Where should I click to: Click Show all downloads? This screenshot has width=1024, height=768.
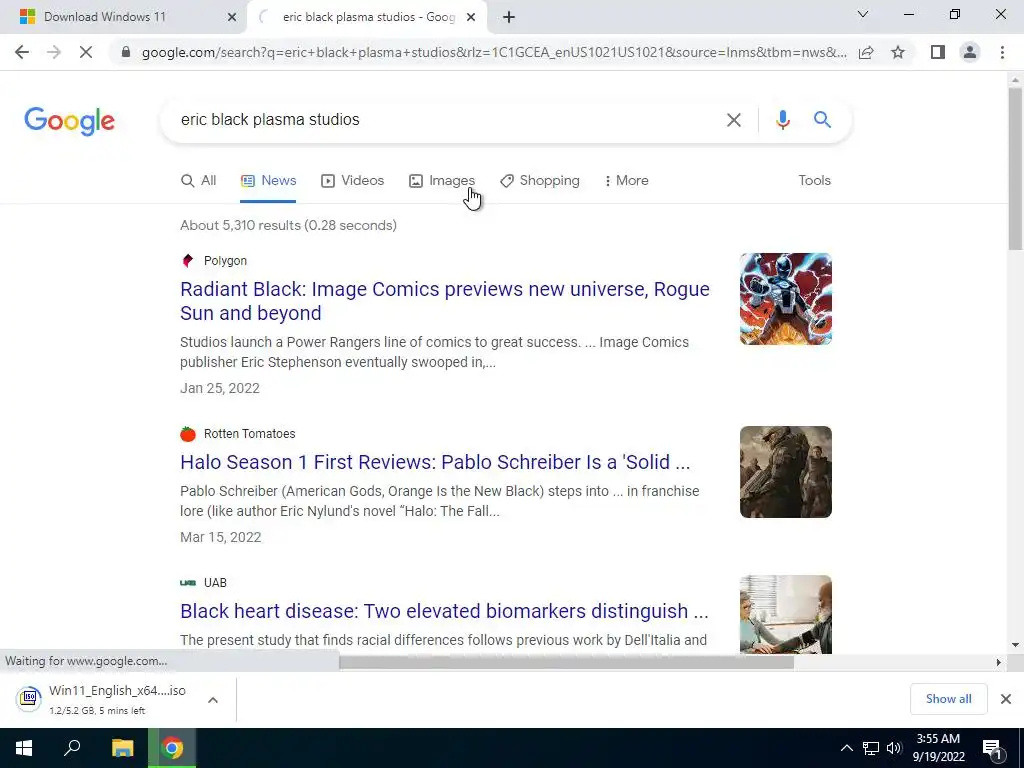pyautogui.click(x=948, y=699)
